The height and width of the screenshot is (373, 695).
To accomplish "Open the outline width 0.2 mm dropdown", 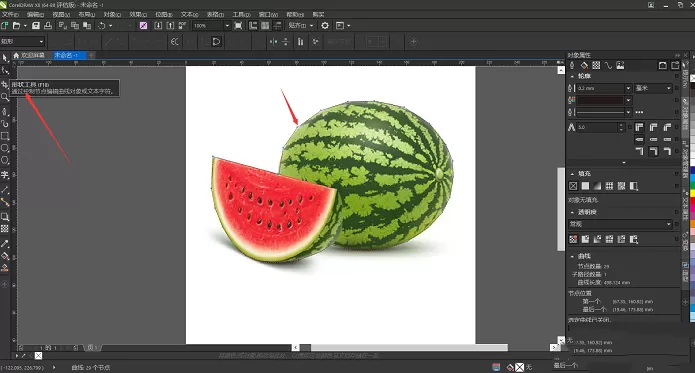I will 628,88.
